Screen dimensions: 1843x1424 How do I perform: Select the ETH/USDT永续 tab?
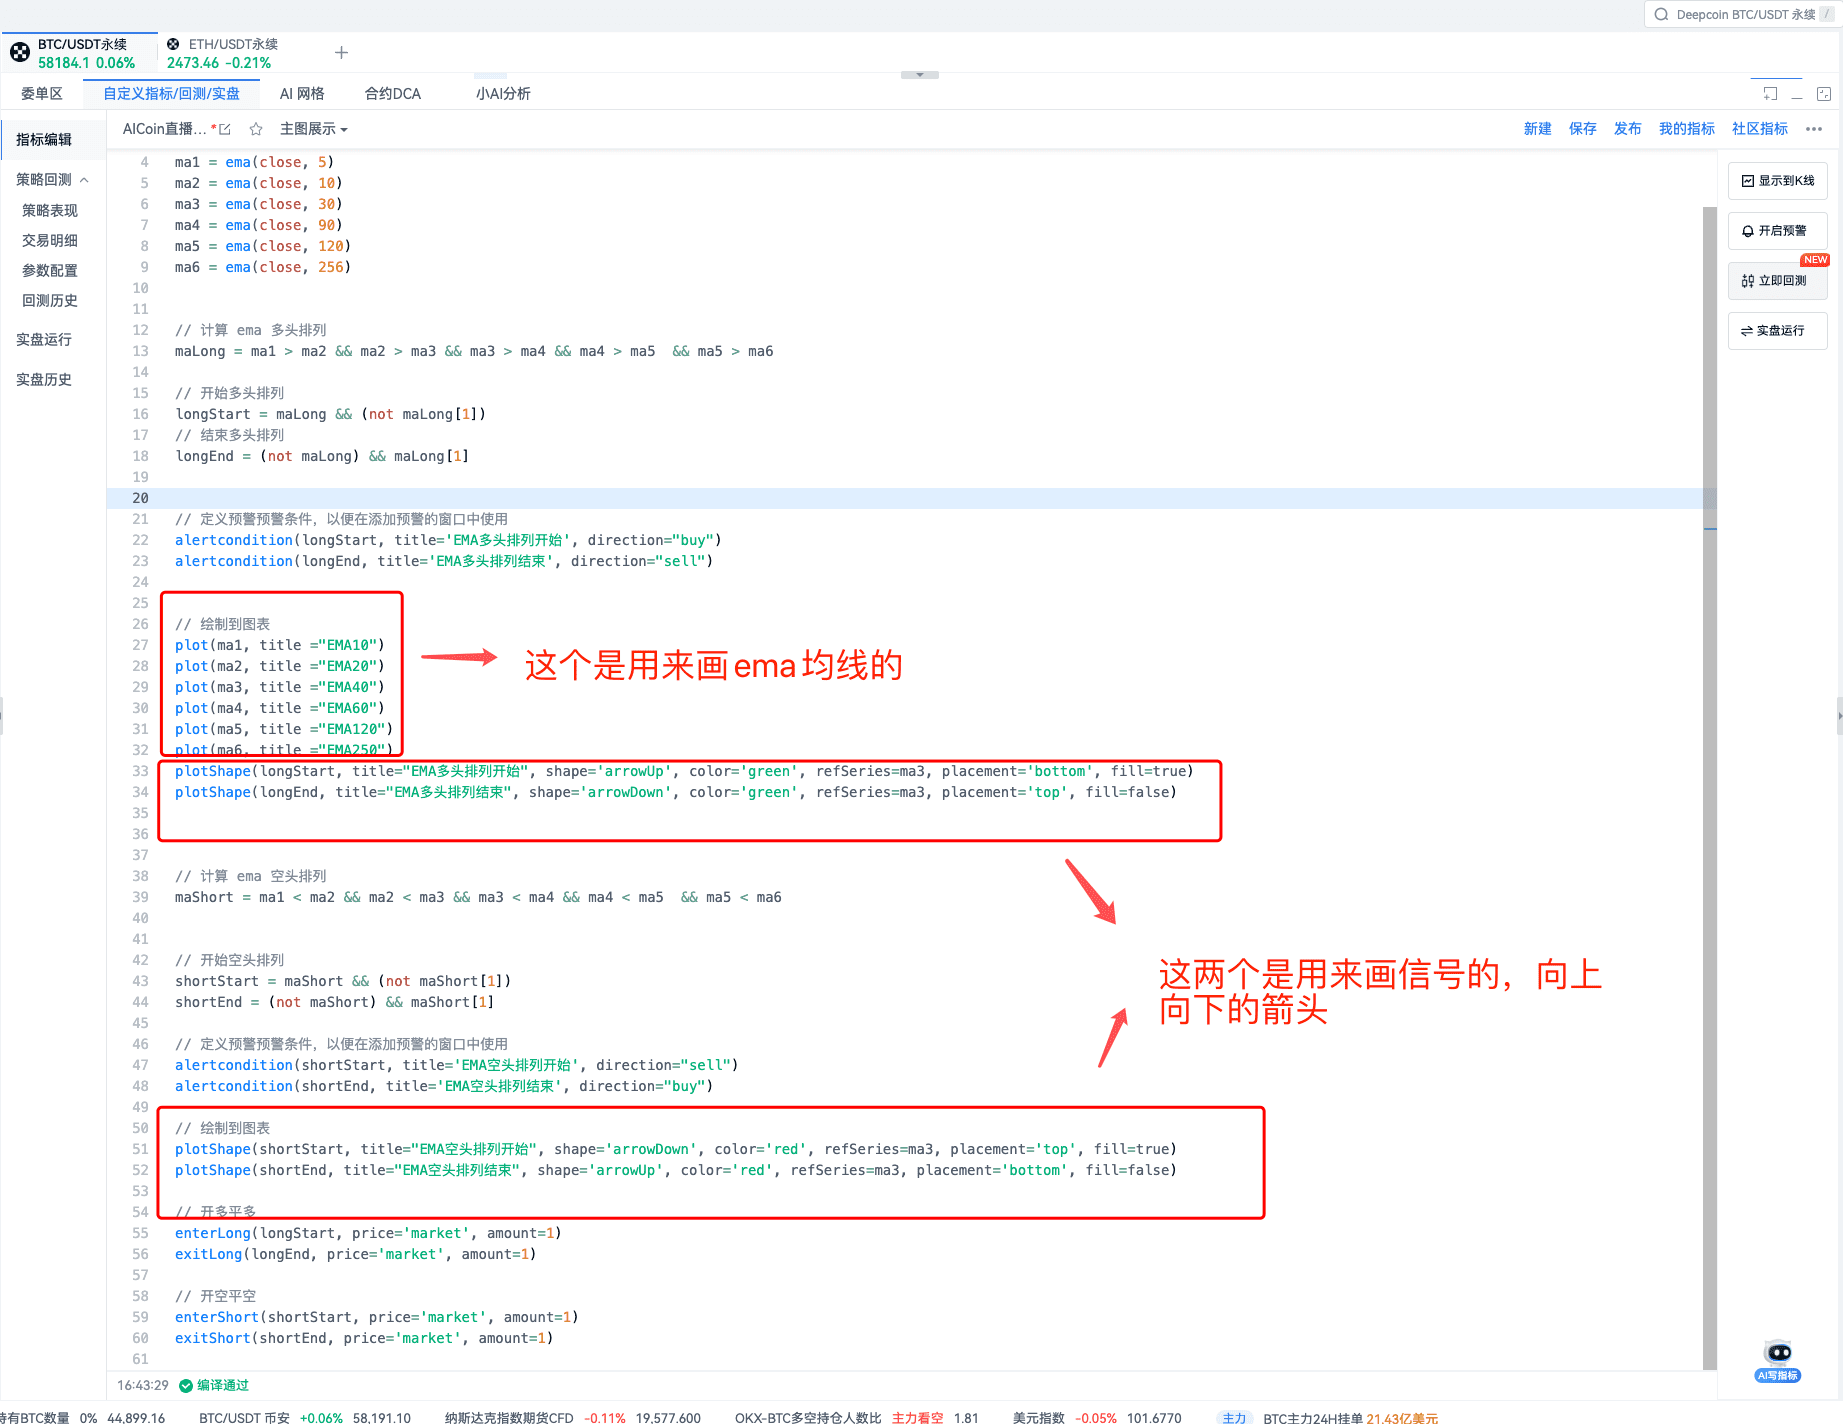(x=222, y=53)
